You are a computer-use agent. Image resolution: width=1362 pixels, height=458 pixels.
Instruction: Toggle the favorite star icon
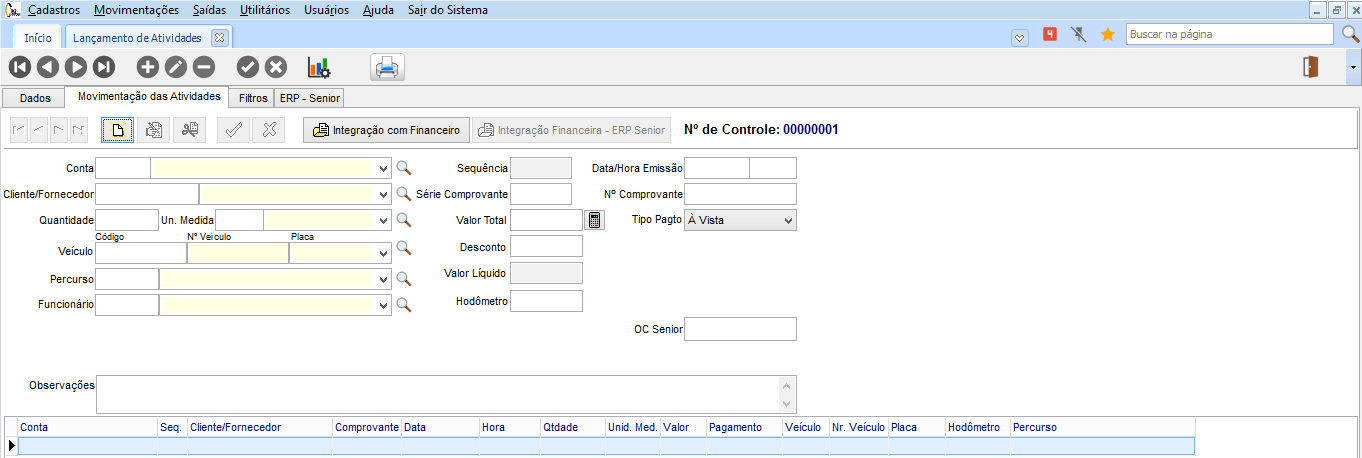pos(1107,34)
